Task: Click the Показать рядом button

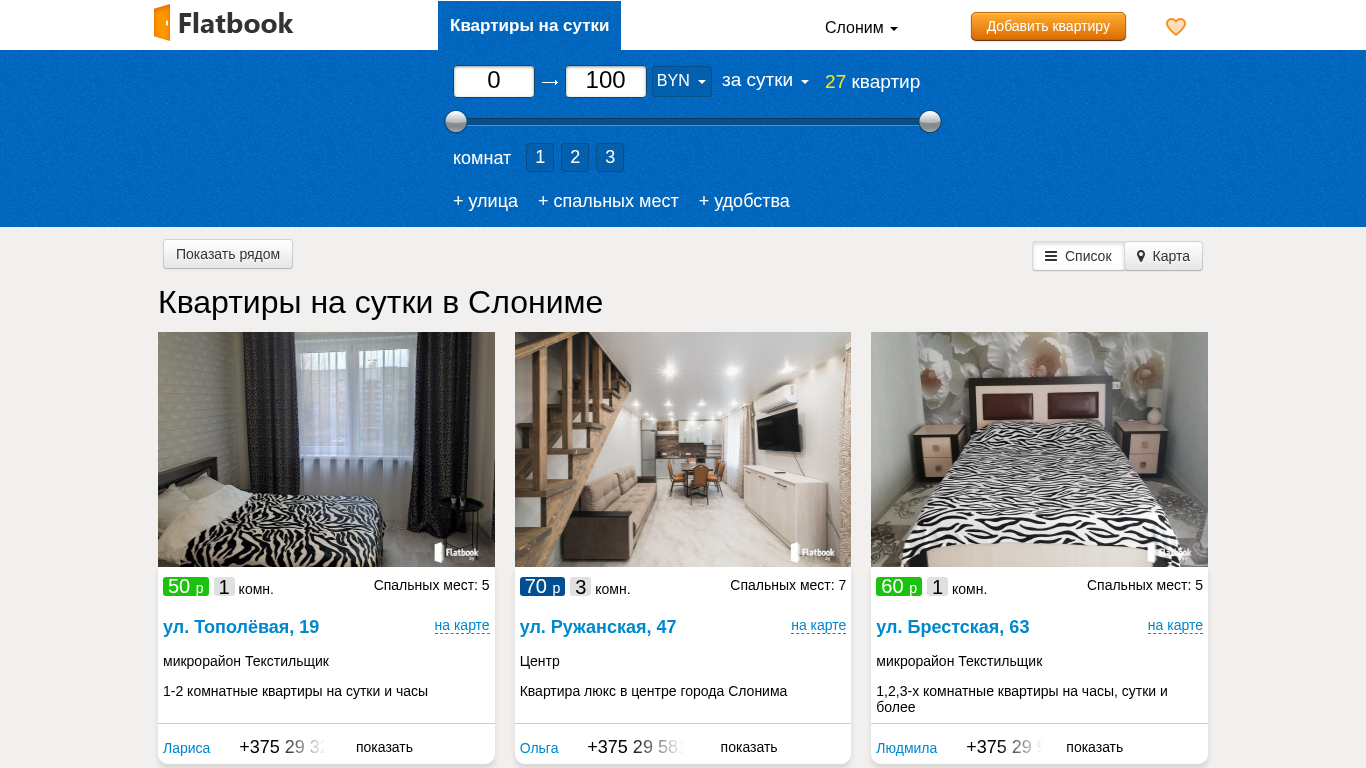Action: (x=228, y=254)
